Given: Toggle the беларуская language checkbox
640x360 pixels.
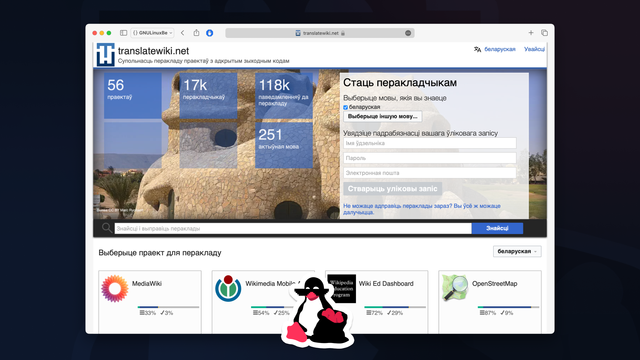Looking at the screenshot, I should (x=345, y=107).
